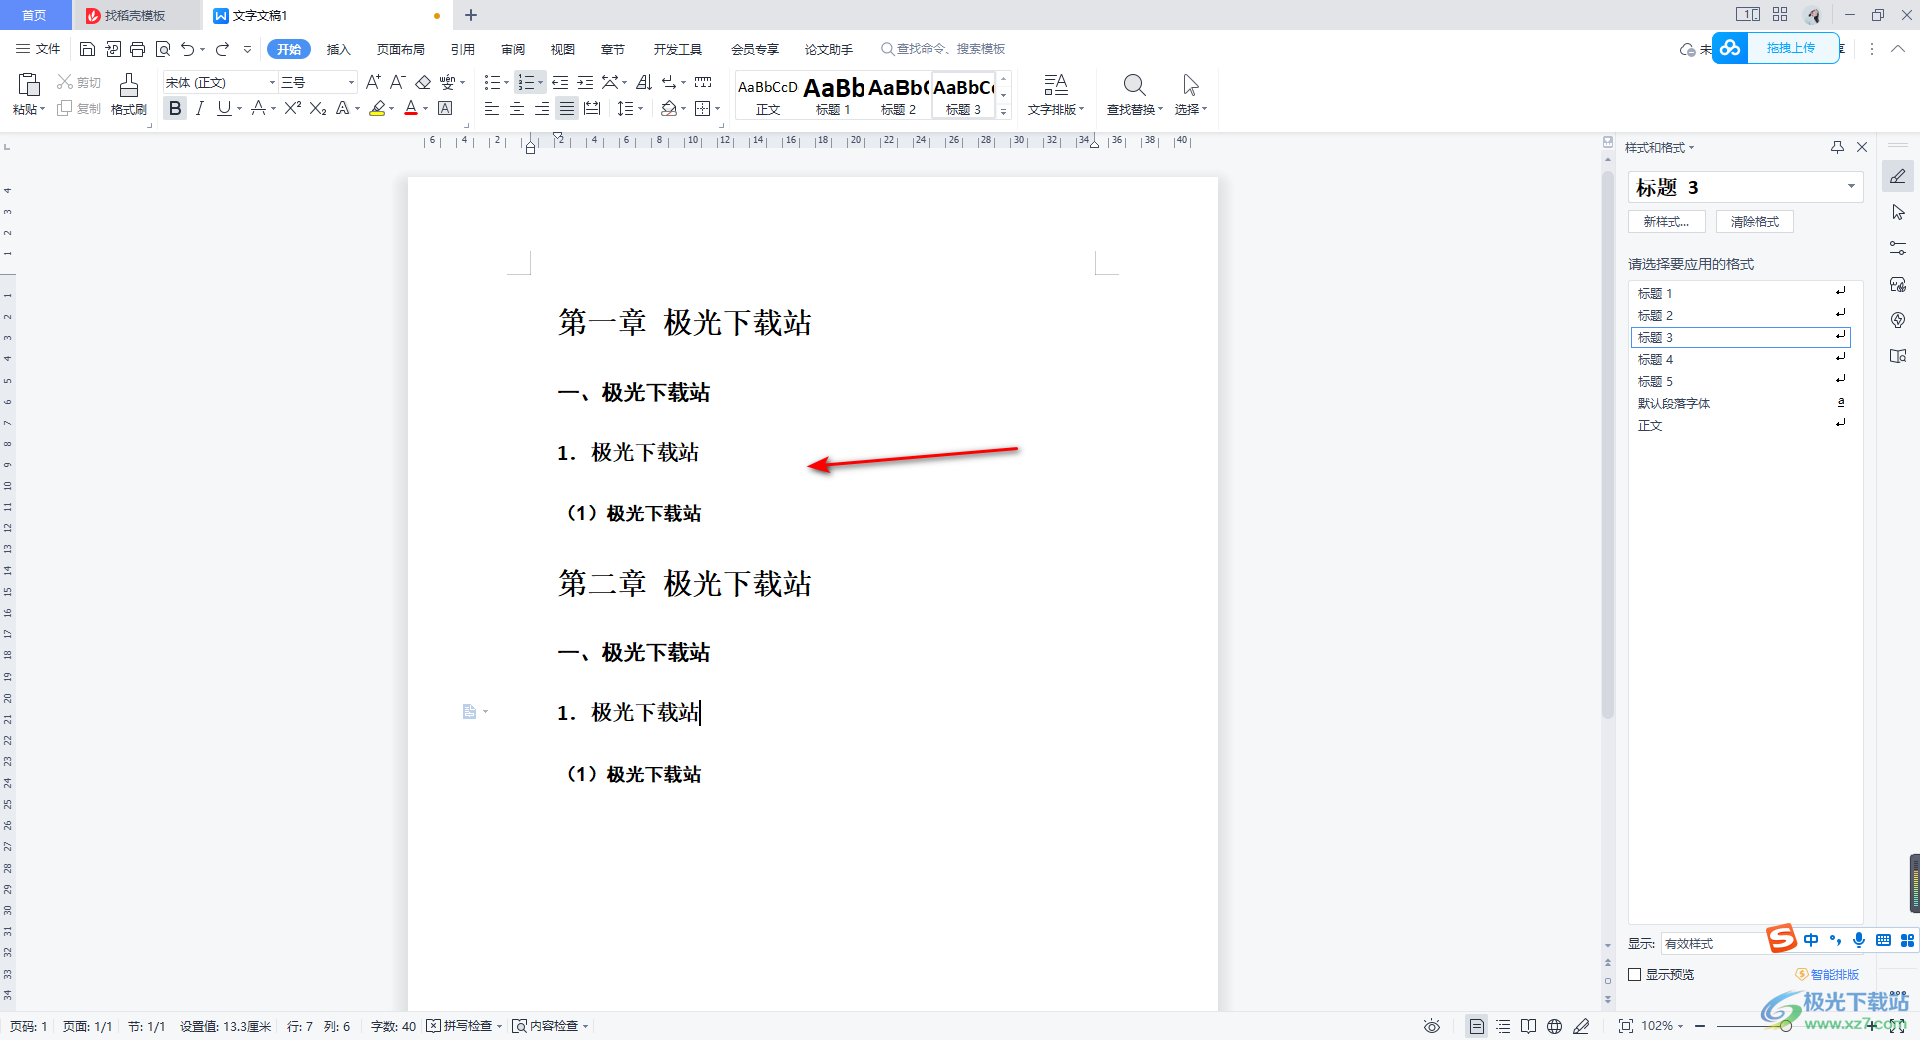This screenshot has height=1040, width=1920.
Task: Enable the Show Preview checkbox
Action: pos(1635,974)
